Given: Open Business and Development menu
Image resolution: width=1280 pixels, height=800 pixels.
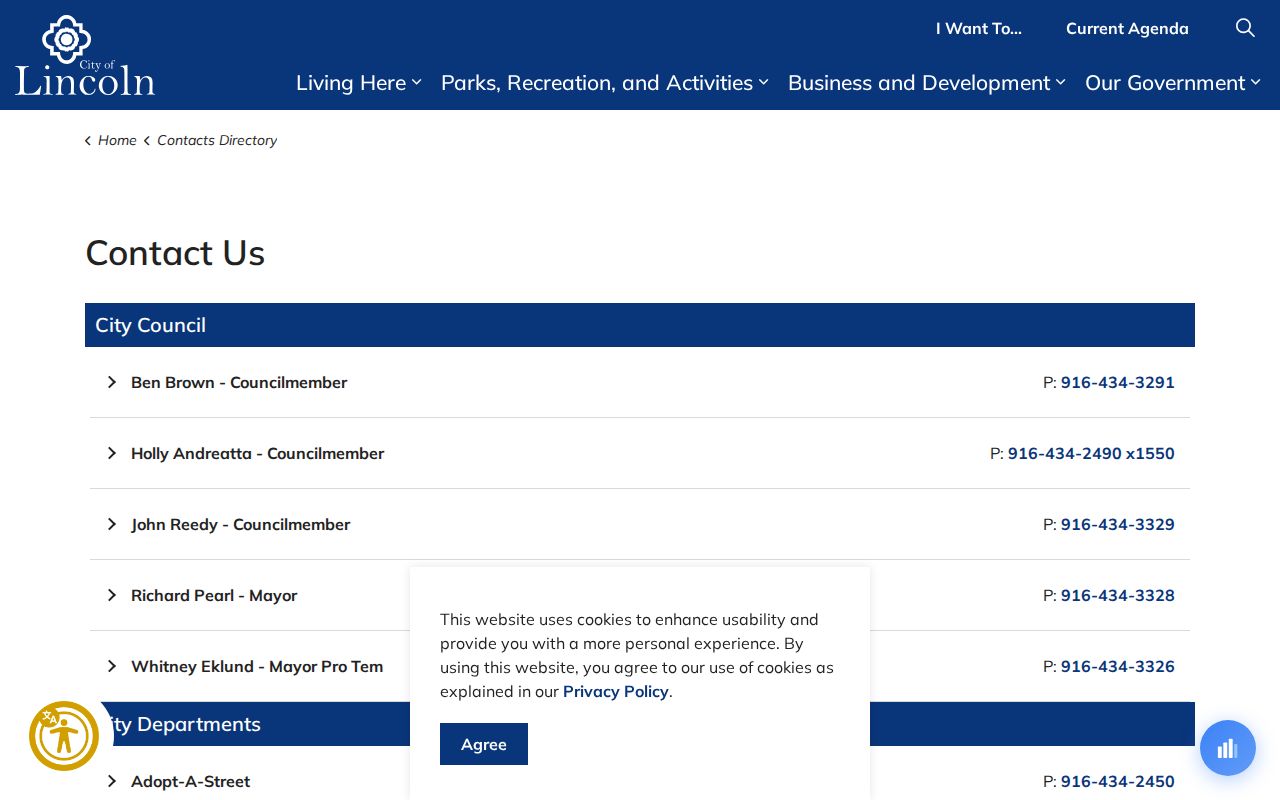Looking at the screenshot, I should [927, 83].
